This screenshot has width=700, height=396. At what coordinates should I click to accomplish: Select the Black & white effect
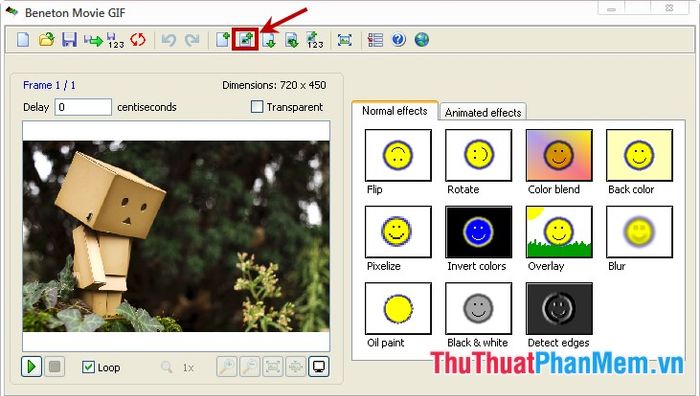(479, 308)
